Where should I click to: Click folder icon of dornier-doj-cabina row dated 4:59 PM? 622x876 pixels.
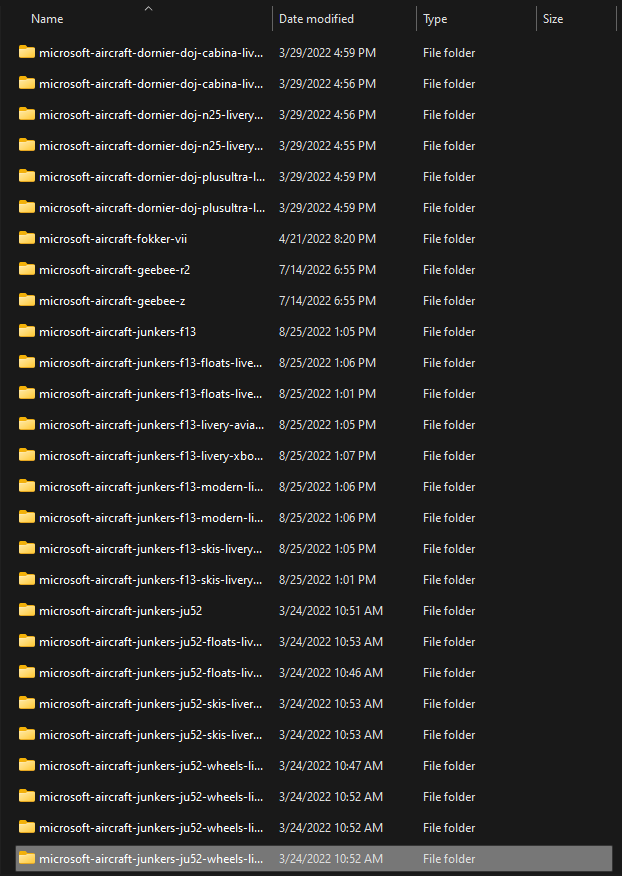[27, 53]
